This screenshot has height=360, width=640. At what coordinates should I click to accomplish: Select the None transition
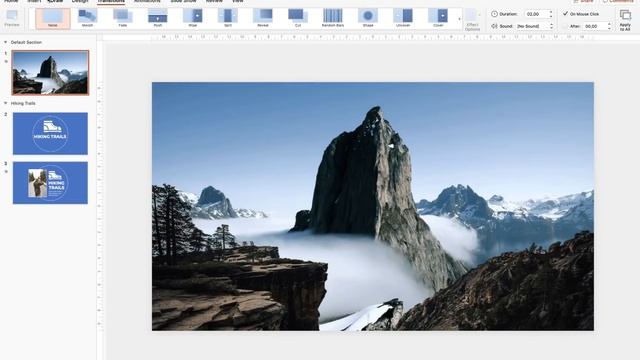tap(53, 18)
